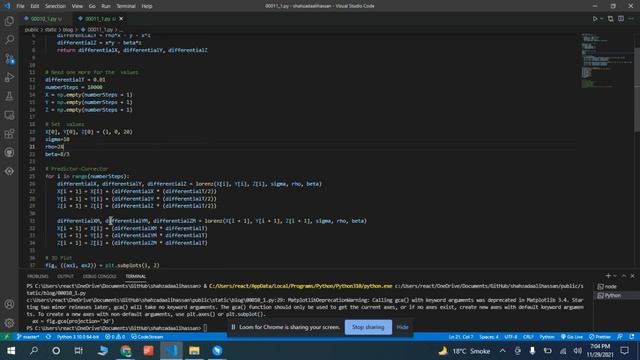The image size is (640, 360).
Task: Click the open changes icon in editor toolbar
Action: [x=611, y=19]
